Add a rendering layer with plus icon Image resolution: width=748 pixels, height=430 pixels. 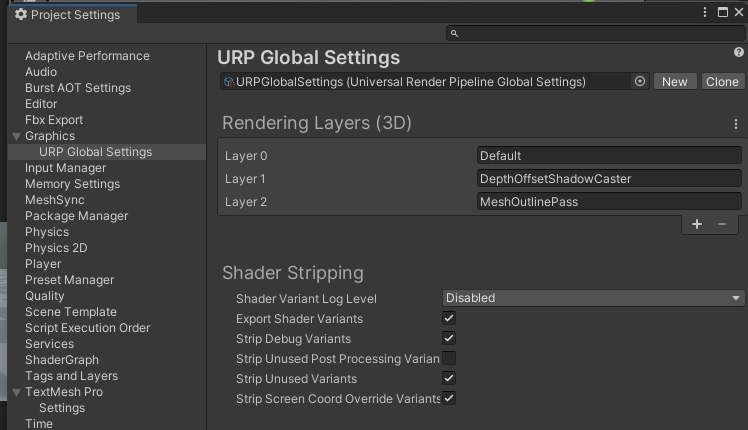point(697,225)
